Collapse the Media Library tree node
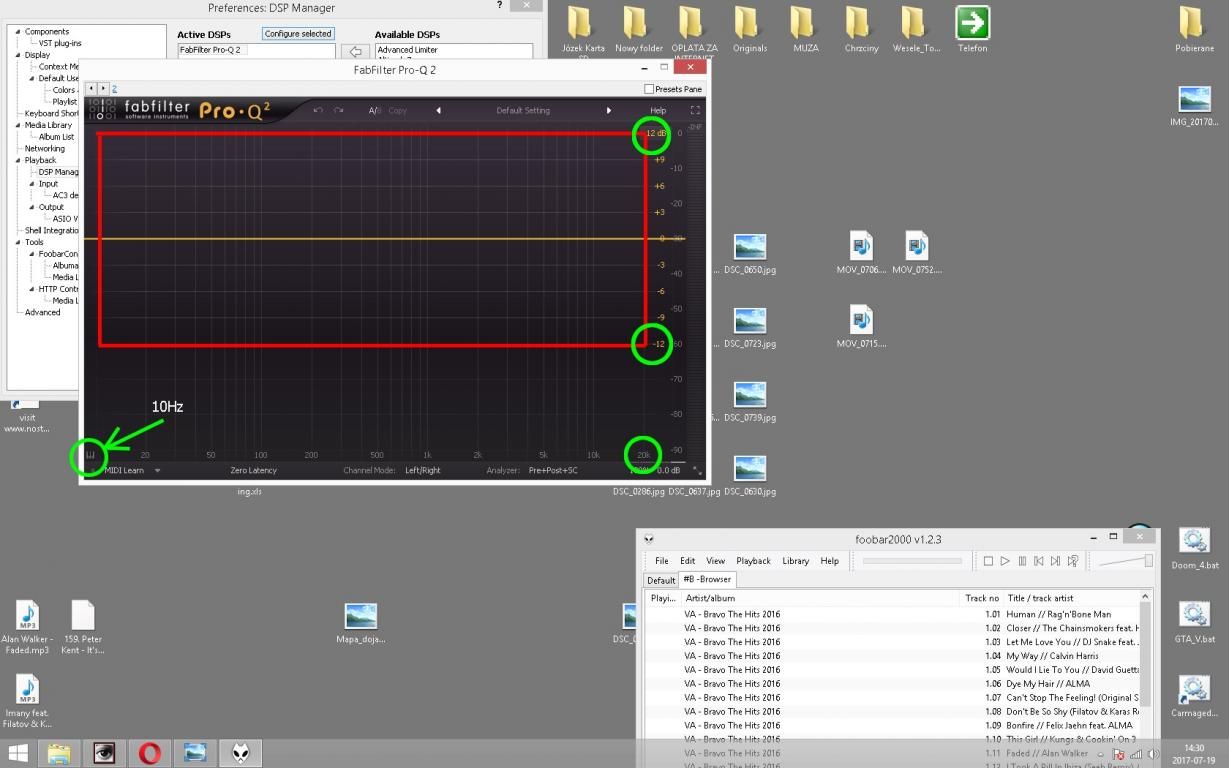This screenshot has width=1229, height=768. 17,125
